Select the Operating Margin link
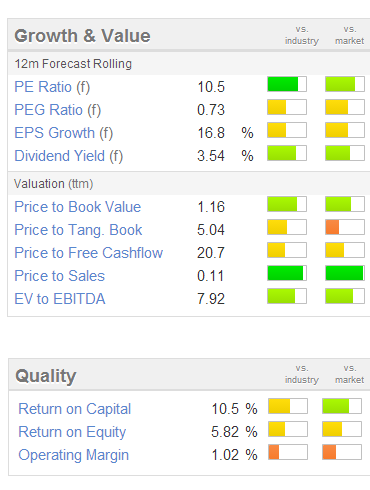The height and width of the screenshot is (490, 370). coord(73,455)
